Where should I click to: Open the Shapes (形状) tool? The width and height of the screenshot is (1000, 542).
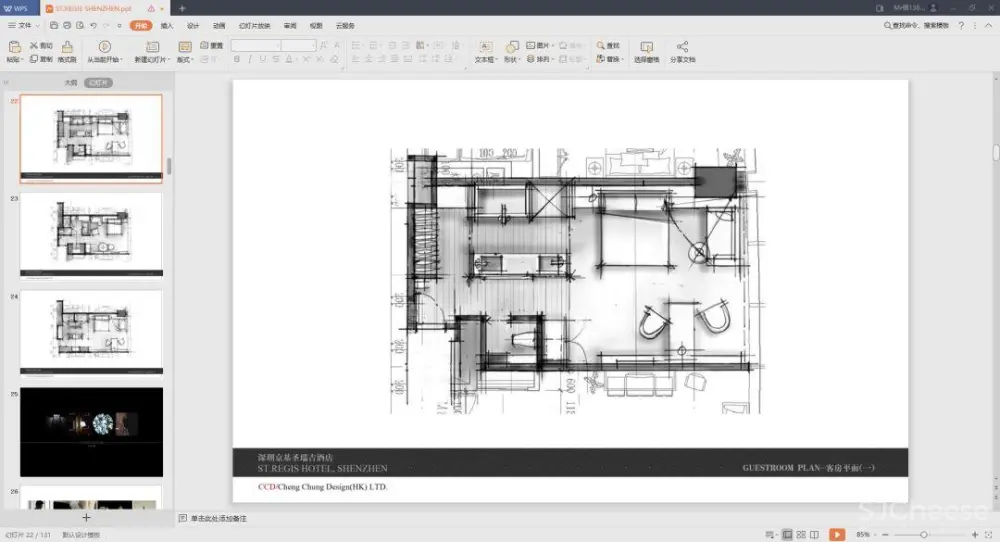511,47
